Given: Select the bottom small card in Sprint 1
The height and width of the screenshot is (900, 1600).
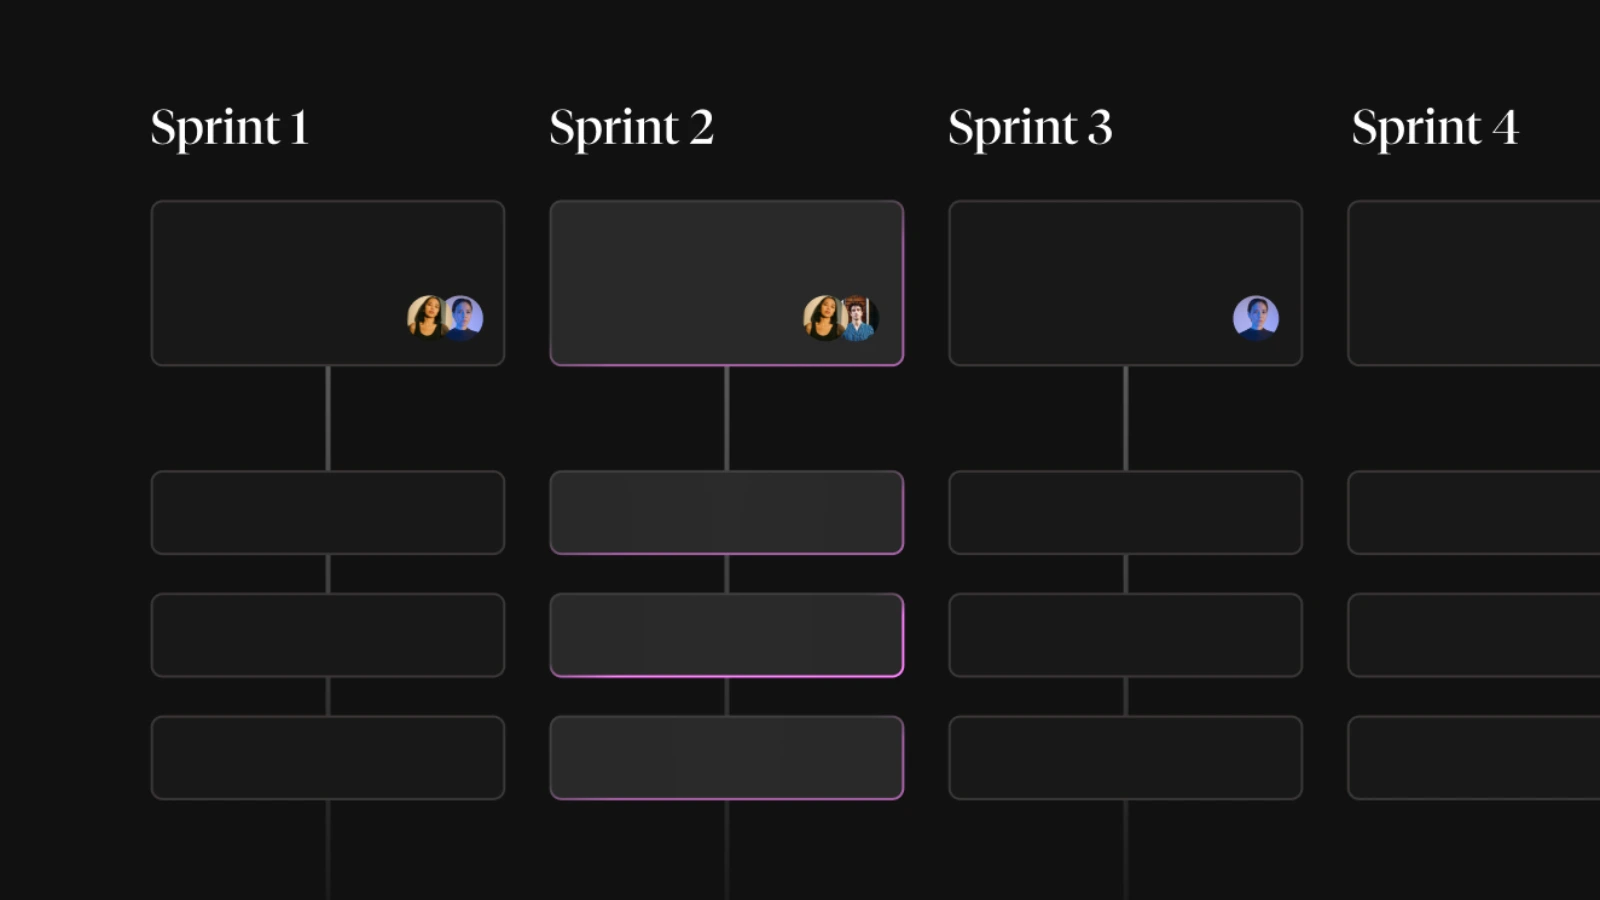Looking at the screenshot, I should [x=328, y=758].
